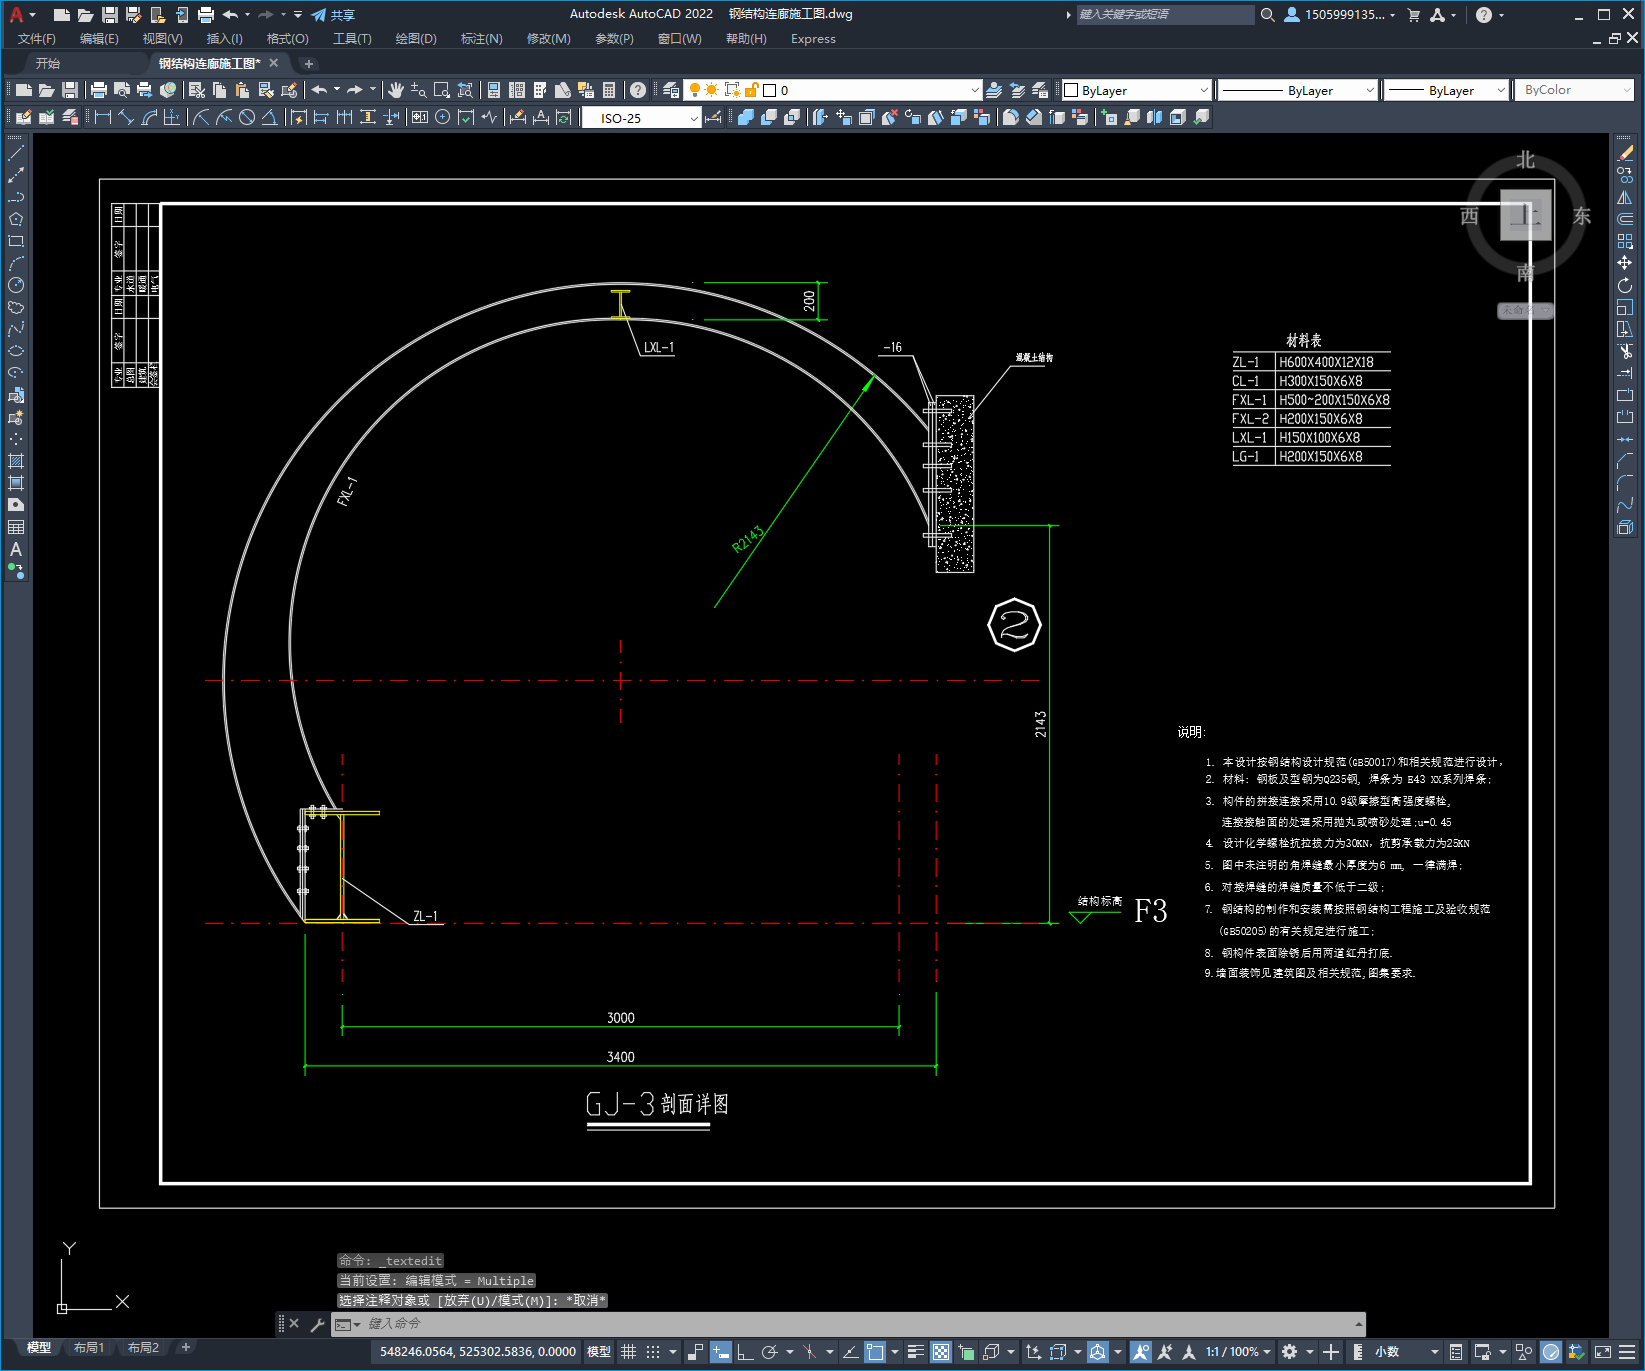Click the Plot printer icon in standard toolbar
The width and height of the screenshot is (1645, 1371).
pos(99,90)
